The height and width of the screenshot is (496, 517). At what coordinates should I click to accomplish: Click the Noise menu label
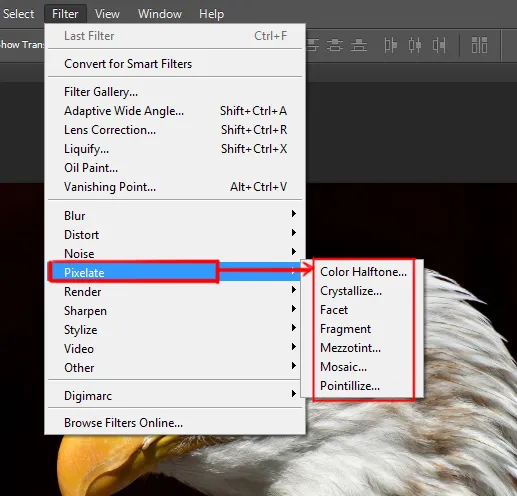click(79, 254)
